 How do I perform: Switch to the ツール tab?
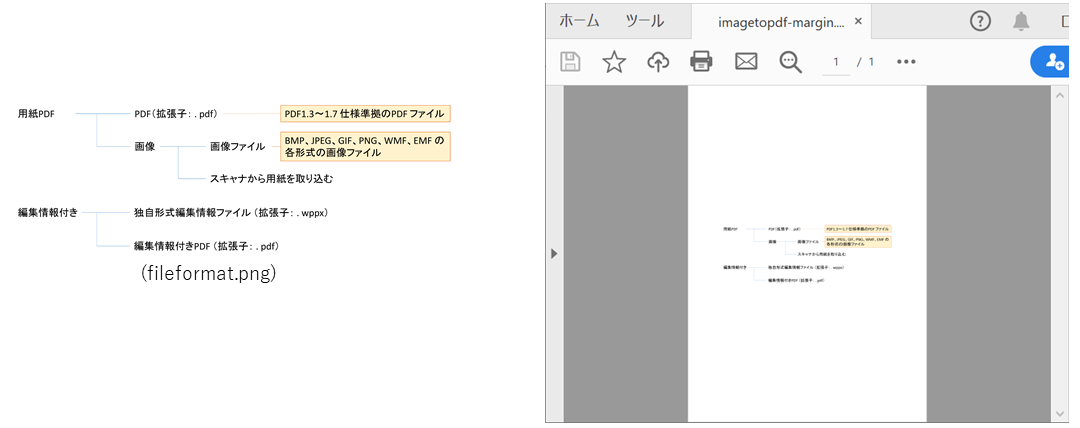pyautogui.click(x=645, y=20)
